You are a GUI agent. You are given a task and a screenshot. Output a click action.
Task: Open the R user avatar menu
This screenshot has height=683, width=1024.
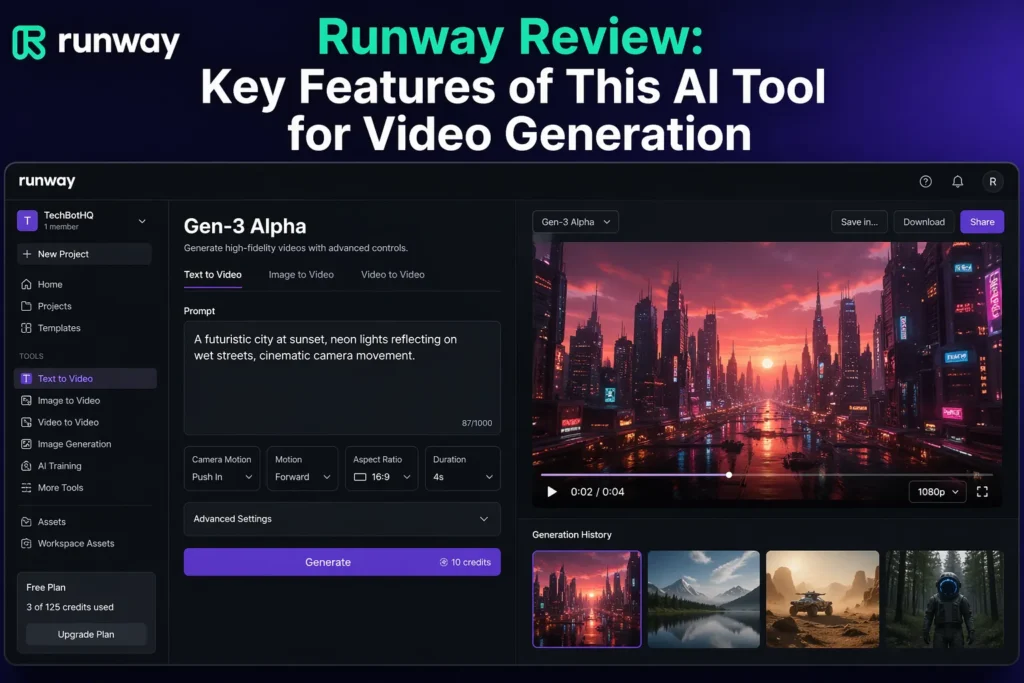point(993,182)
